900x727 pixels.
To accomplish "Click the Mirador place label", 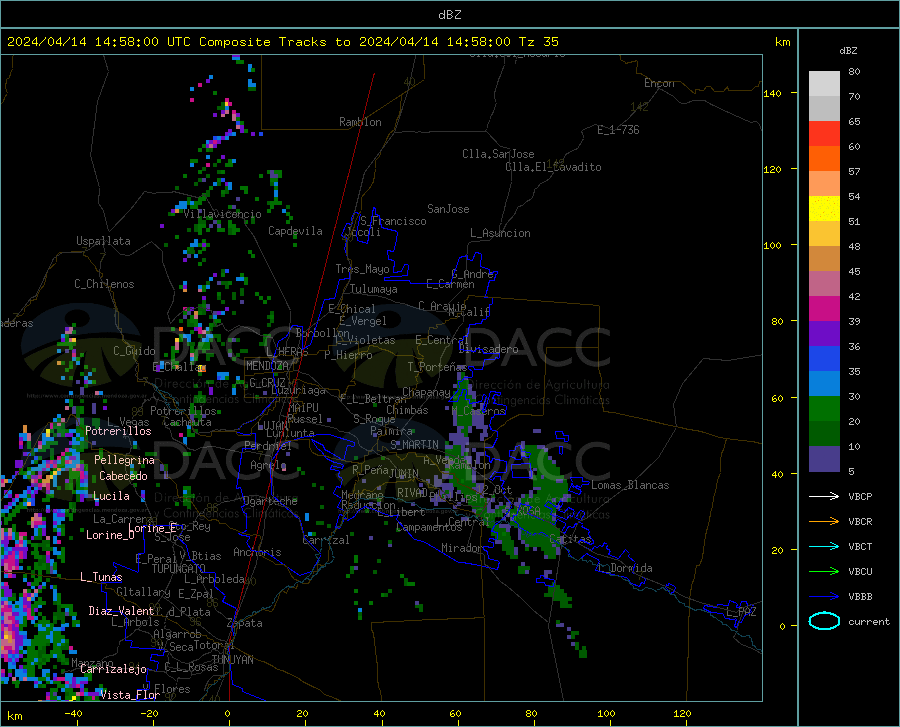I will point(462,548).
